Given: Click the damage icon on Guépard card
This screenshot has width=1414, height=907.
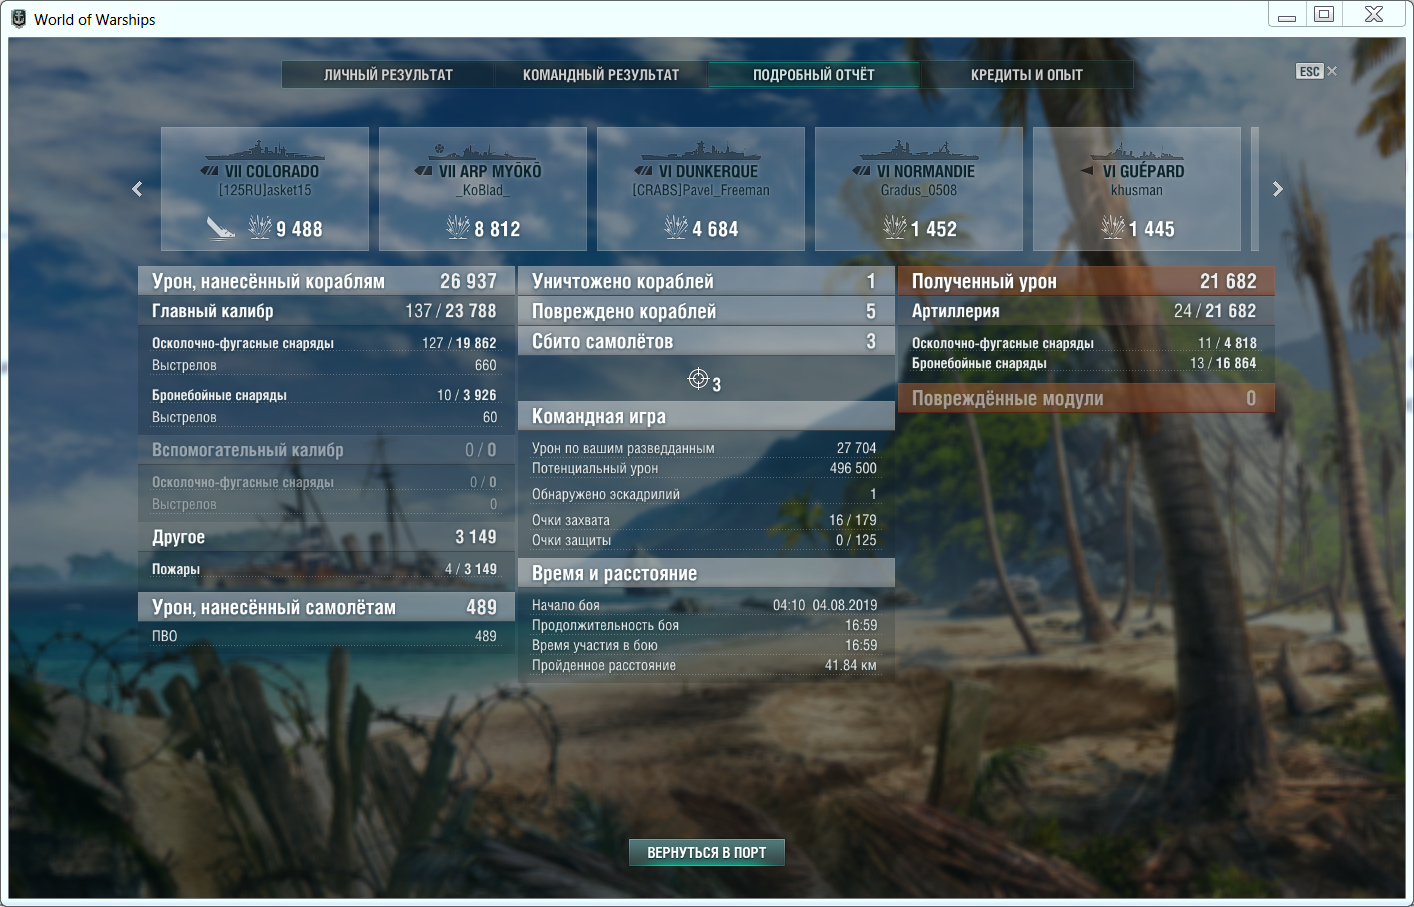Looking at the screenshot, I should click(x=1113, y=228).
